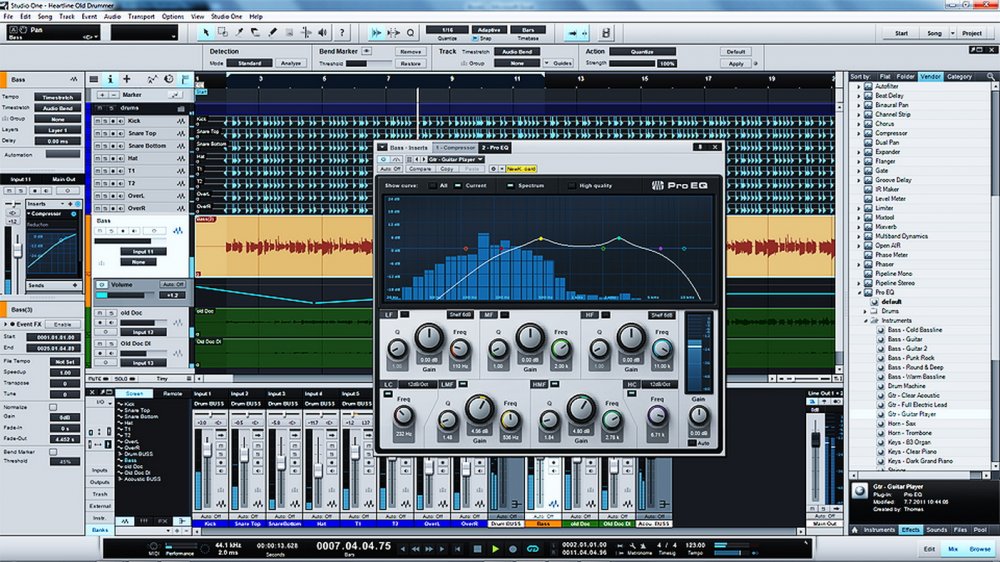Click the LMF Gain knob
This screenshot has width=1000, height=562.
pyautogui.click(x=479, y=410)
